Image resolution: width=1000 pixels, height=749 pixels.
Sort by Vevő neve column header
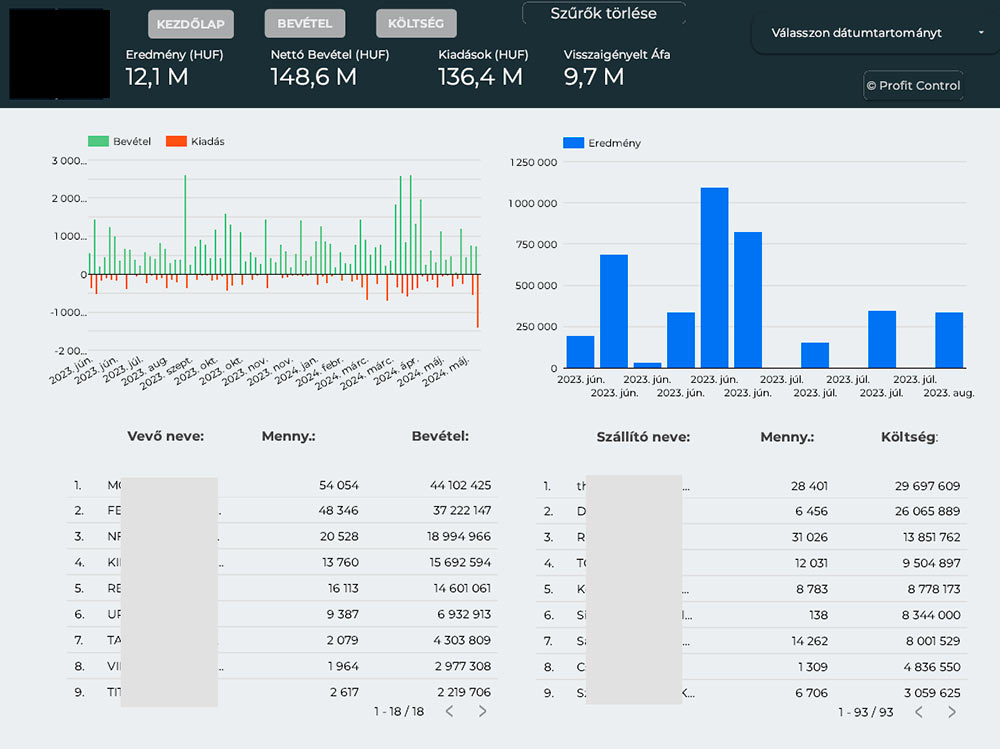(x=166, y=437)
